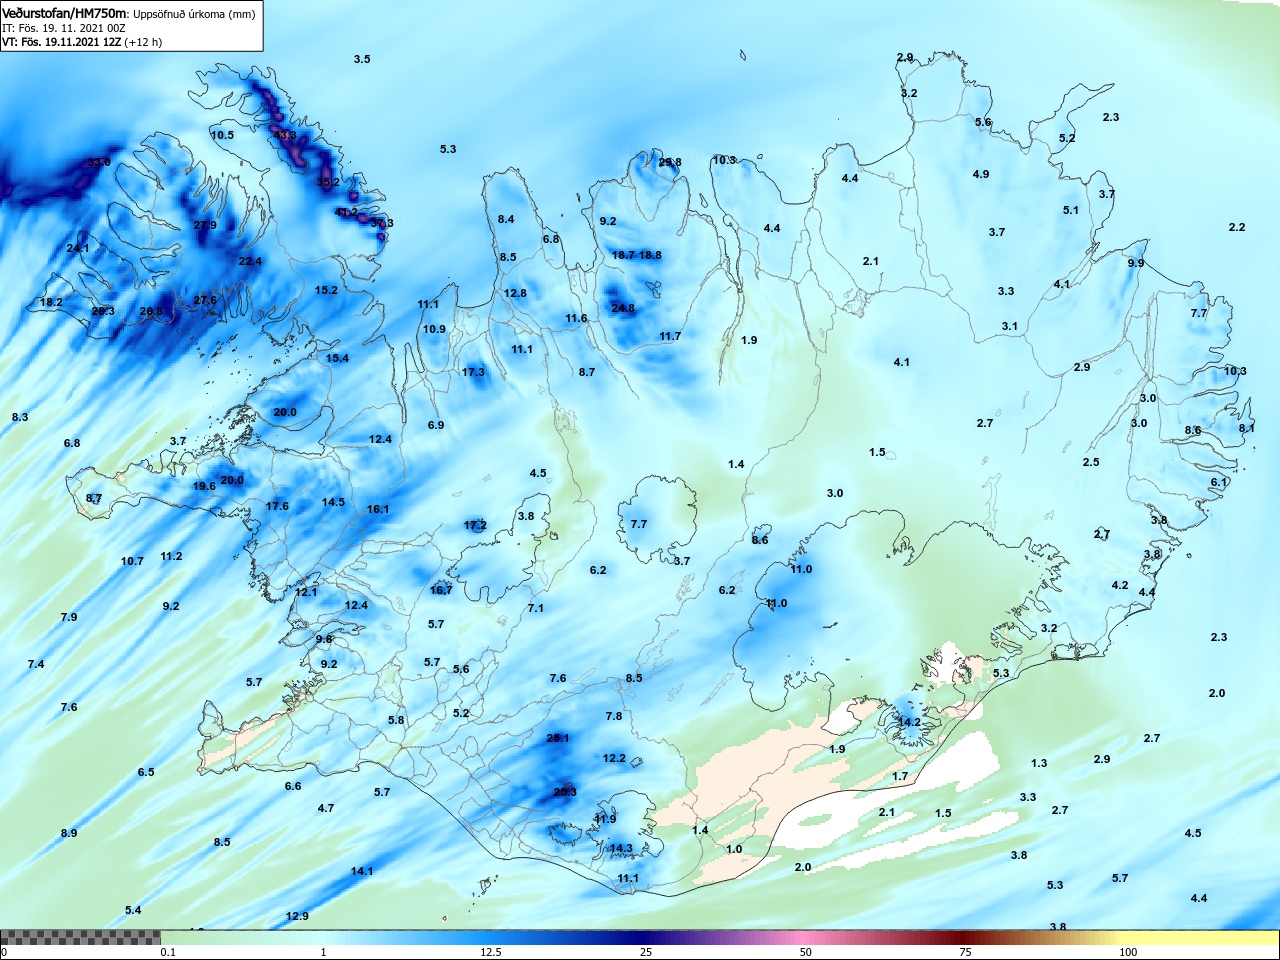The width and height of the screenshot is (1280, 960).
Task: Select the 11.9 precipitation value
Action: pyautogui.click(x=605, y=819)
